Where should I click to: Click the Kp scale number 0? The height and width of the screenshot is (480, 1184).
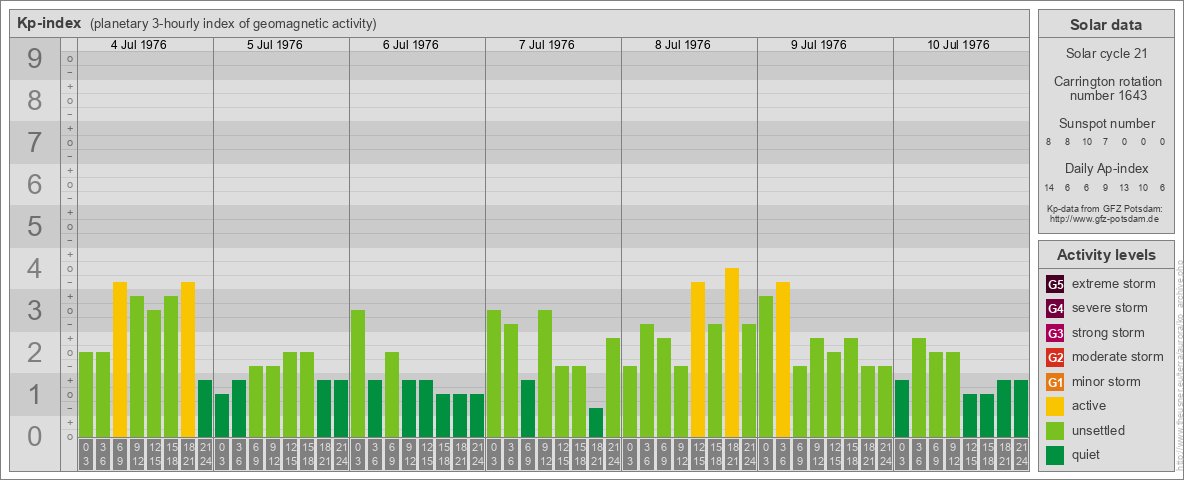pyautogui.click(x=35, y=436)
